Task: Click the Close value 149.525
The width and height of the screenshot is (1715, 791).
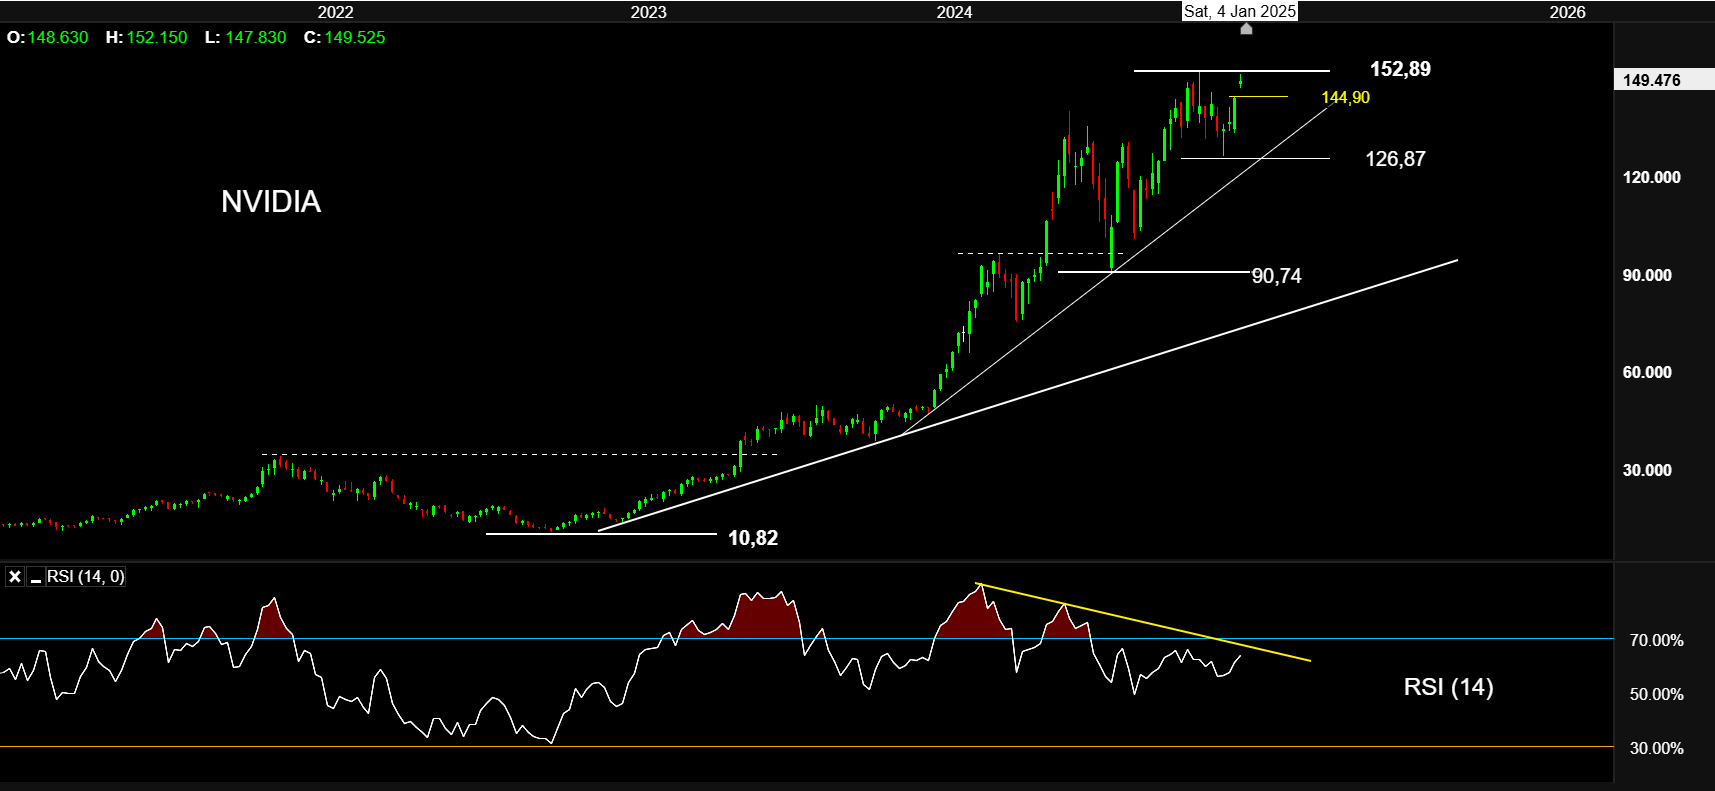Action: click(355, 37)
